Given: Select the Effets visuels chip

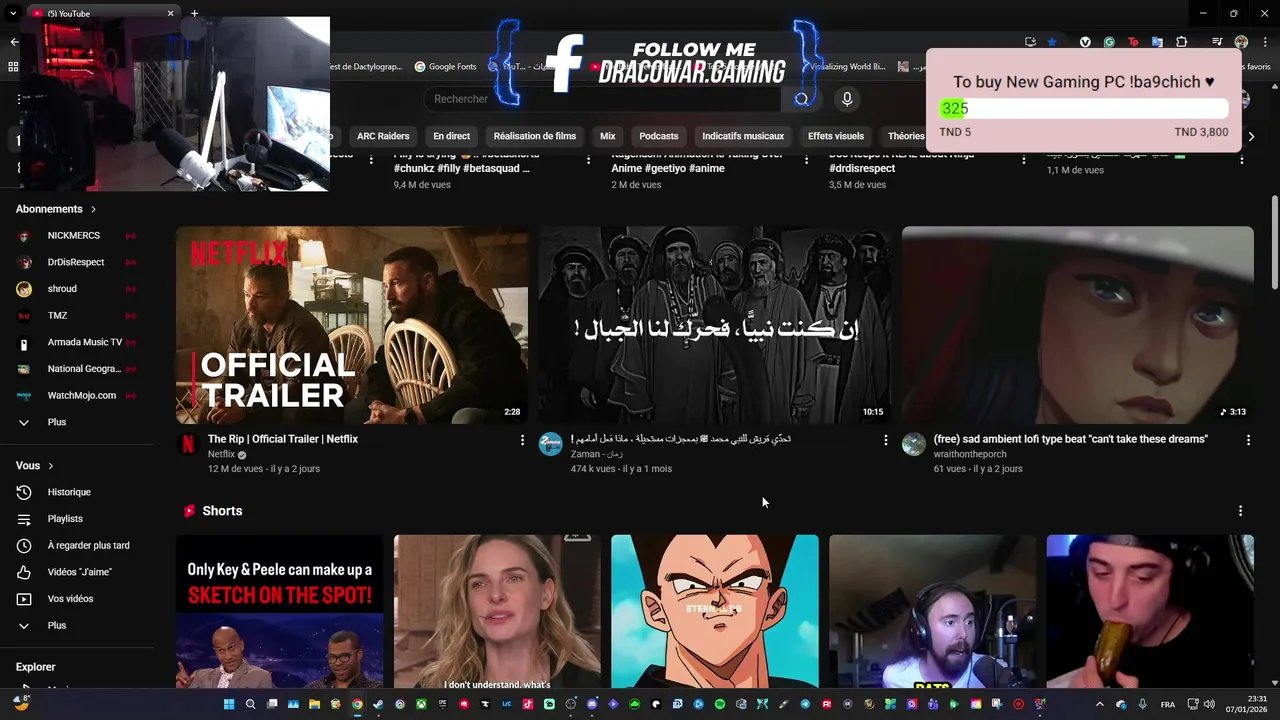Looking at the screenshot, I should point(836,136).
